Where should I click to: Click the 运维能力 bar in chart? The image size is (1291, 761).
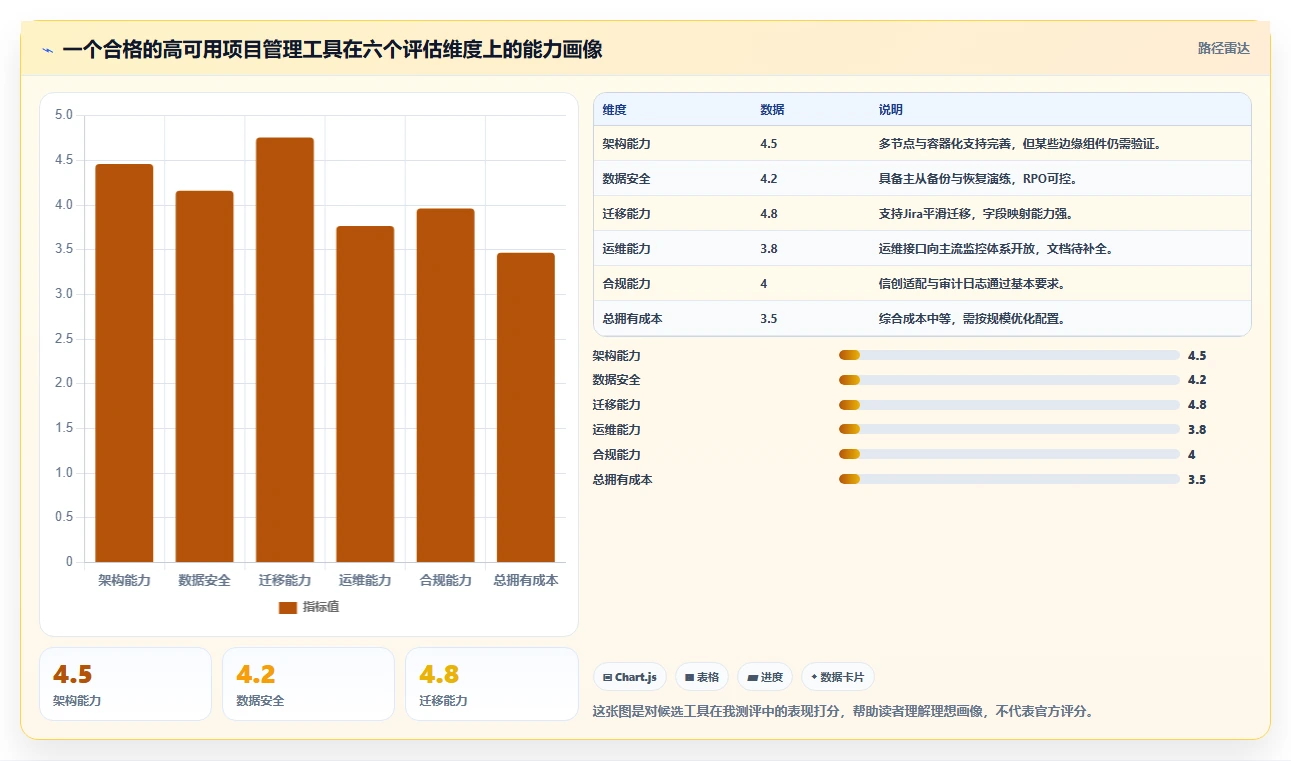(365, 394)
